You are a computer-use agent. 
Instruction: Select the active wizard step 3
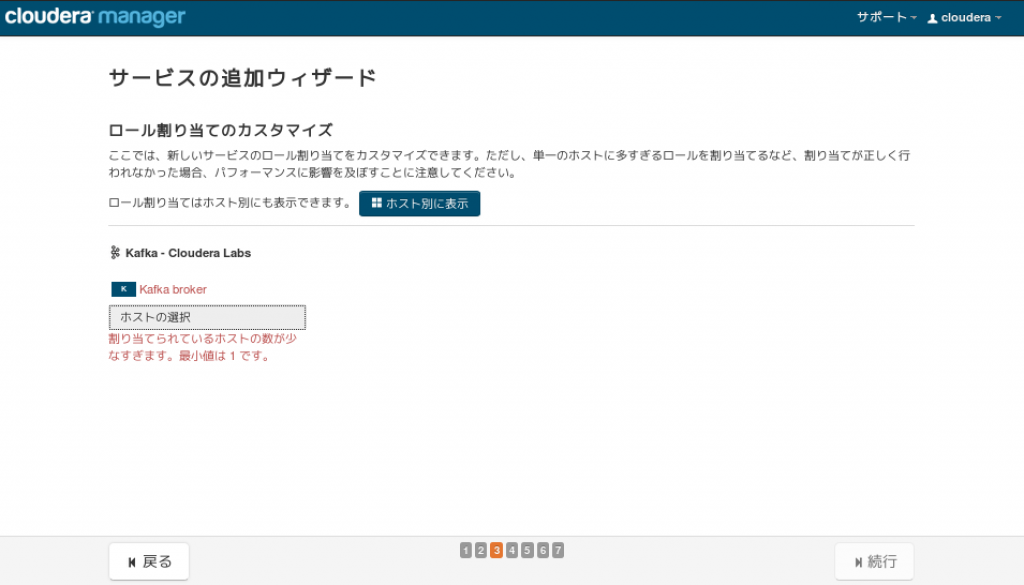coord(496,550)
